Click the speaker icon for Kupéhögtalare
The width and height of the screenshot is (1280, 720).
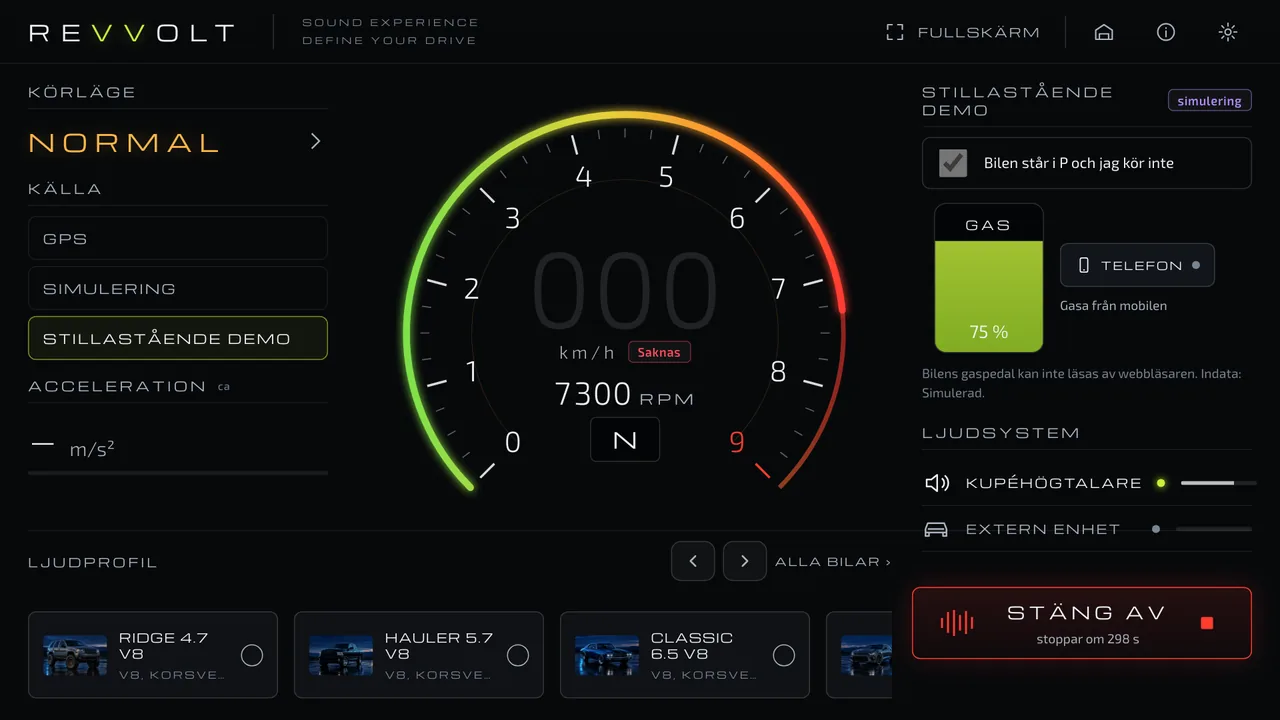coord(937,483)
